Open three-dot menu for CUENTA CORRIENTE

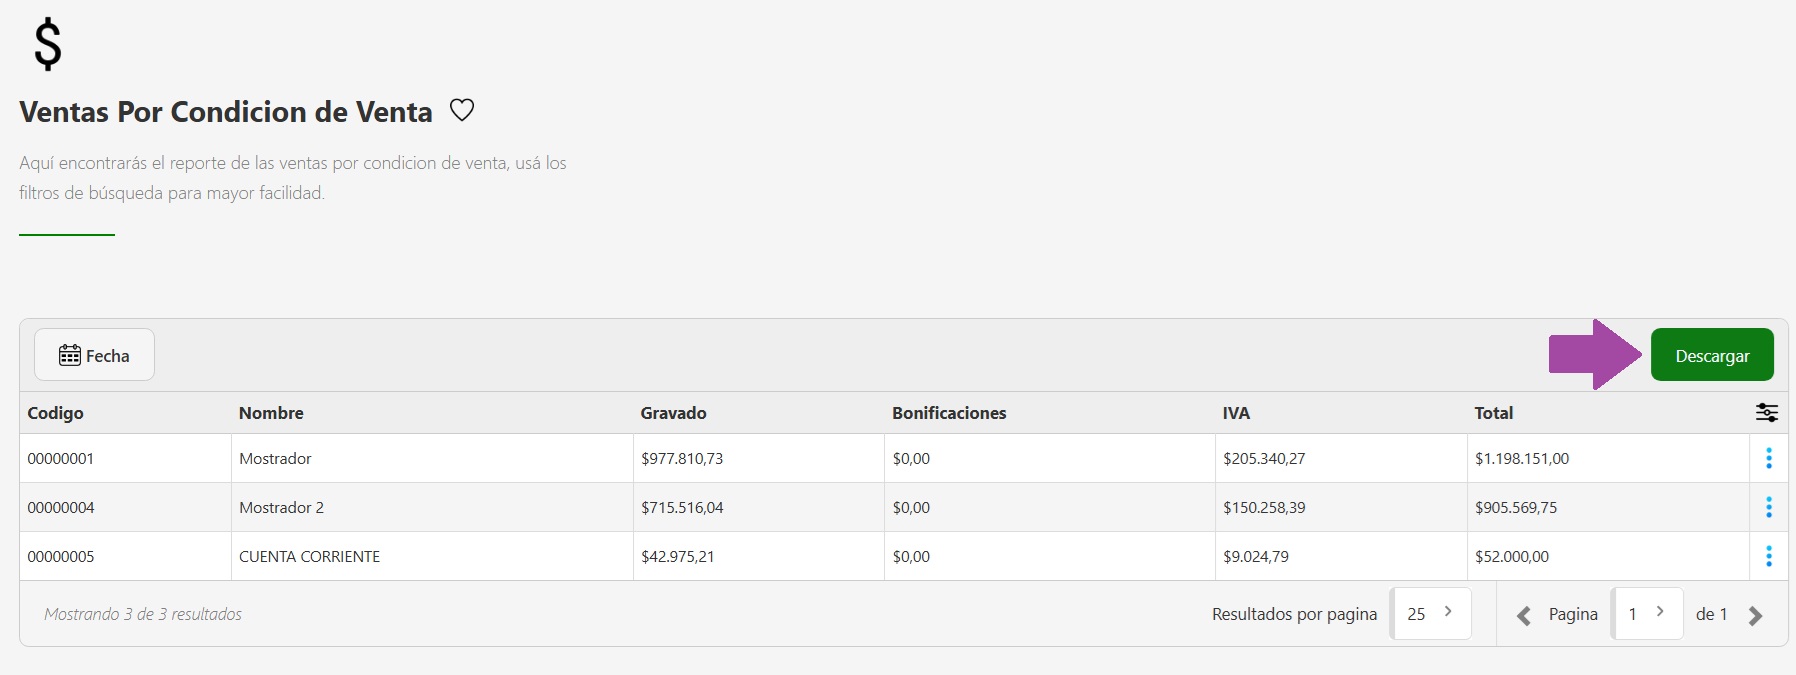[1768, 556]
